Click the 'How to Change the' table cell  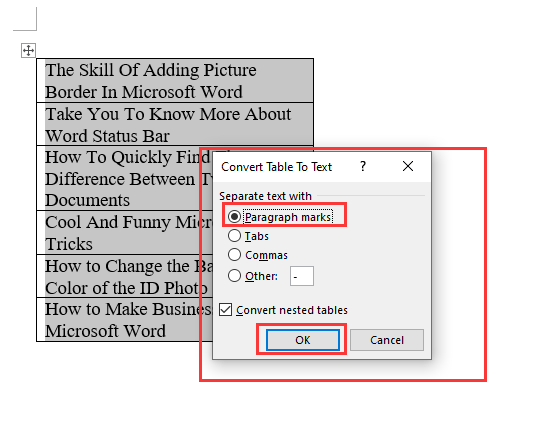124,276
